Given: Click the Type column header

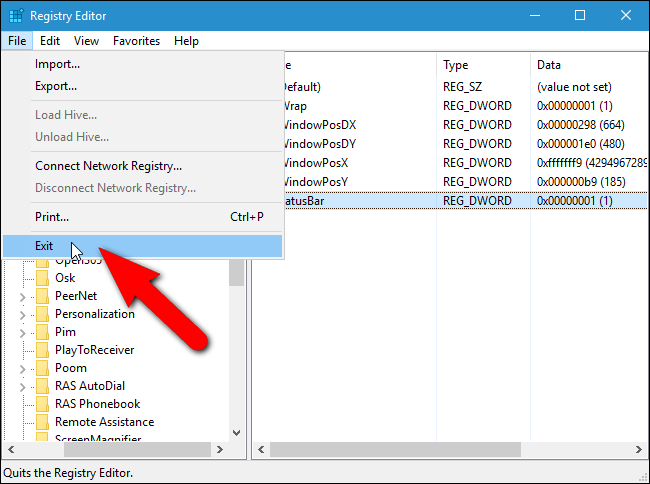Looking at the screenshot, I should click(x=483, y=65).
